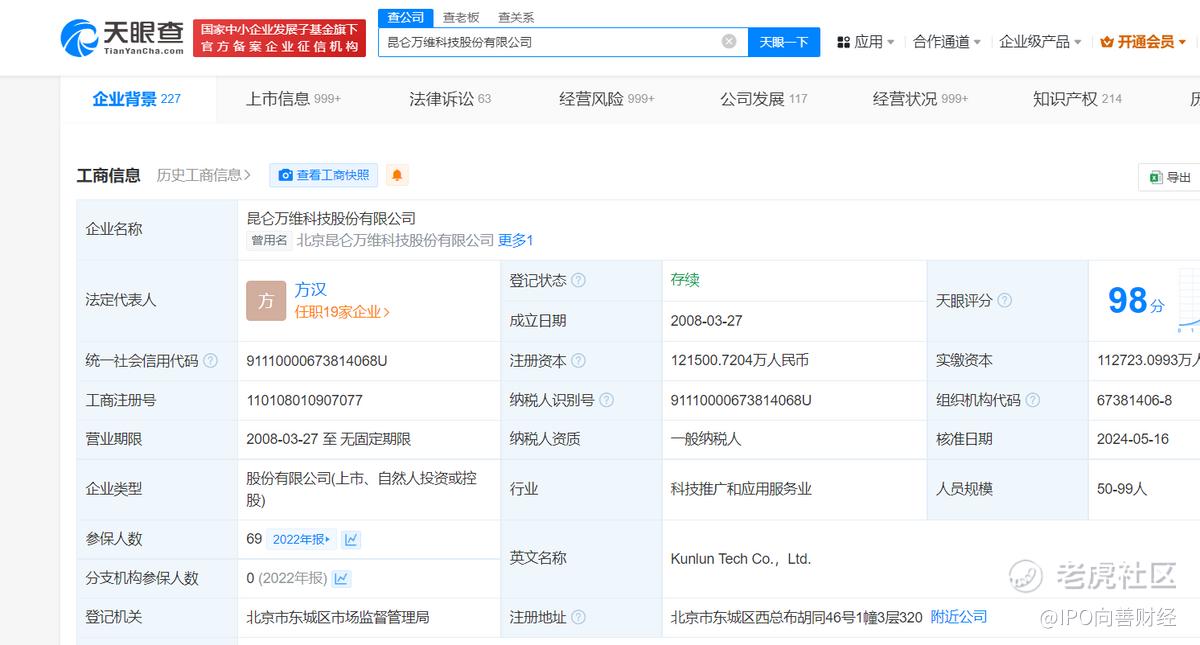Open the 应用 dropdown menu
The height and width of the screenshot is (645, 1200).
[x=866, y=41]
